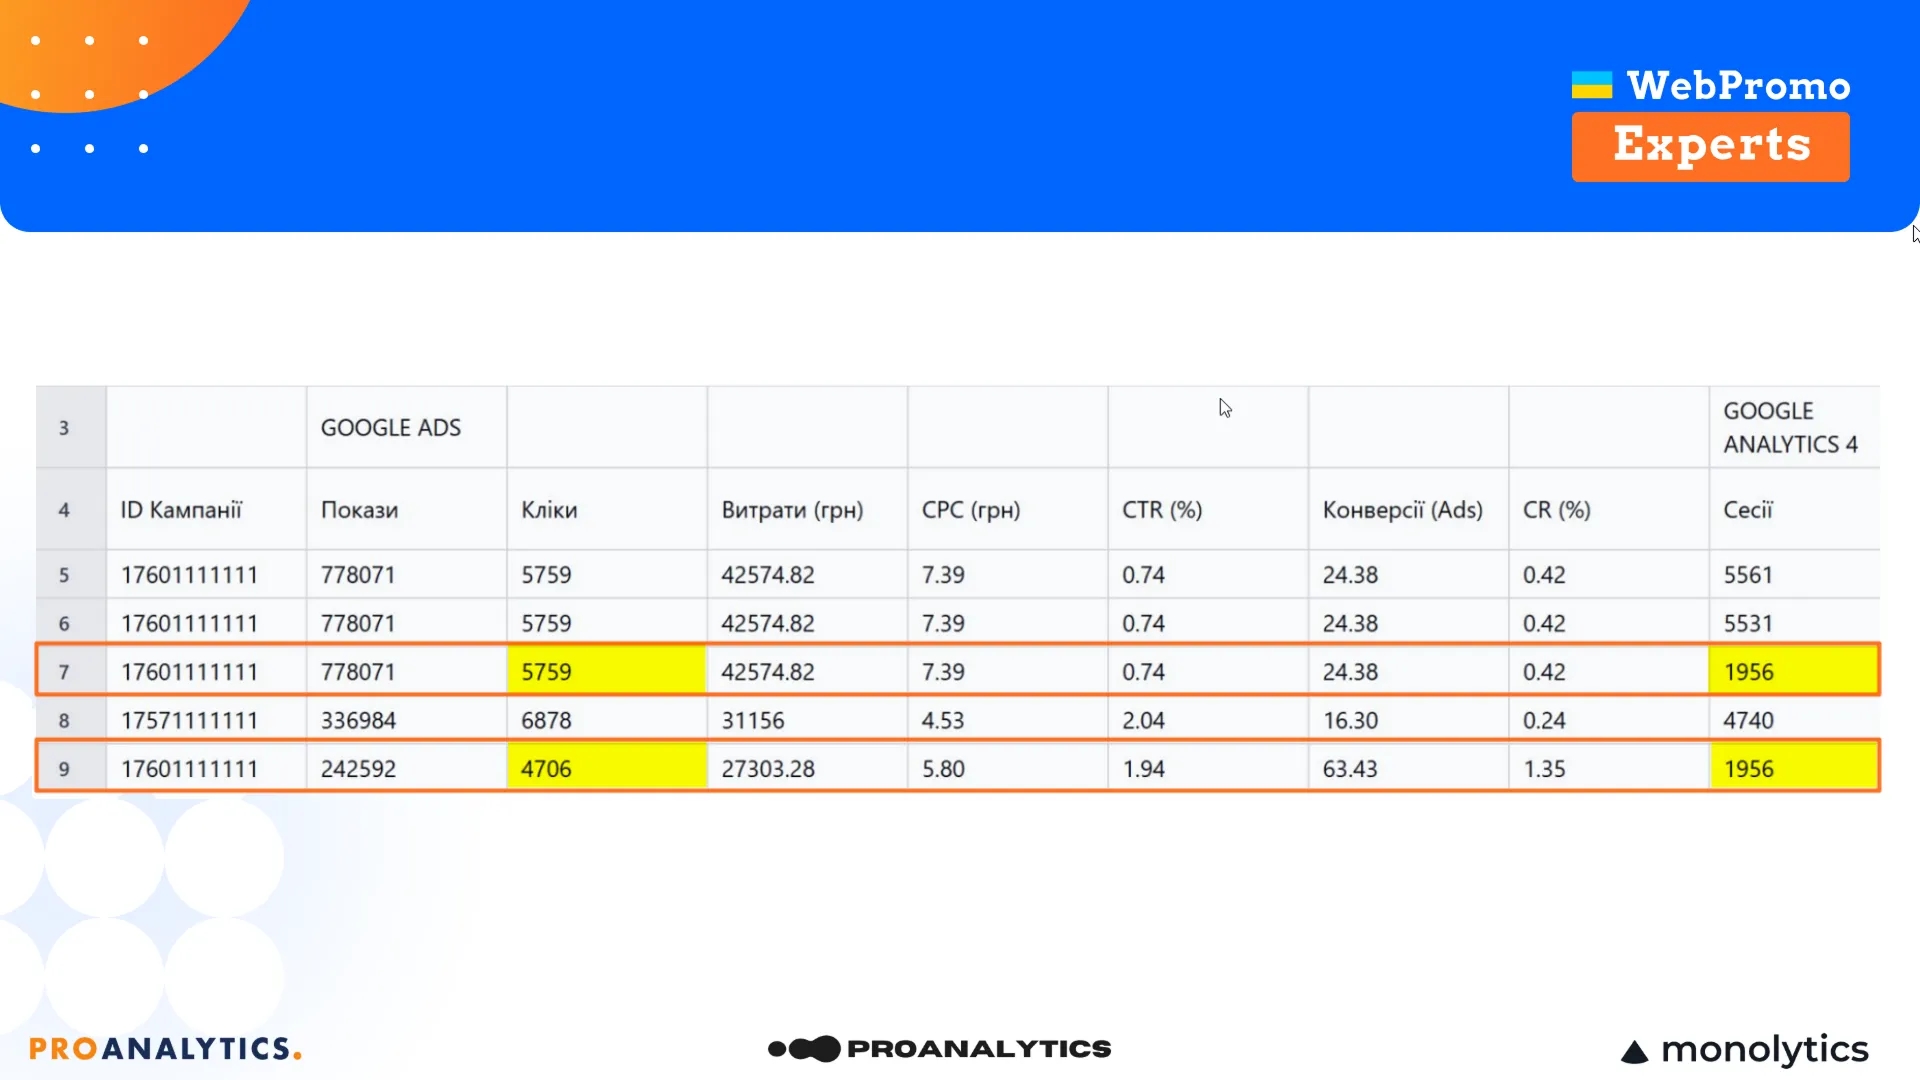
Task: Click the GOOGLE ADS header cell
Action: (x=391, y=428)
